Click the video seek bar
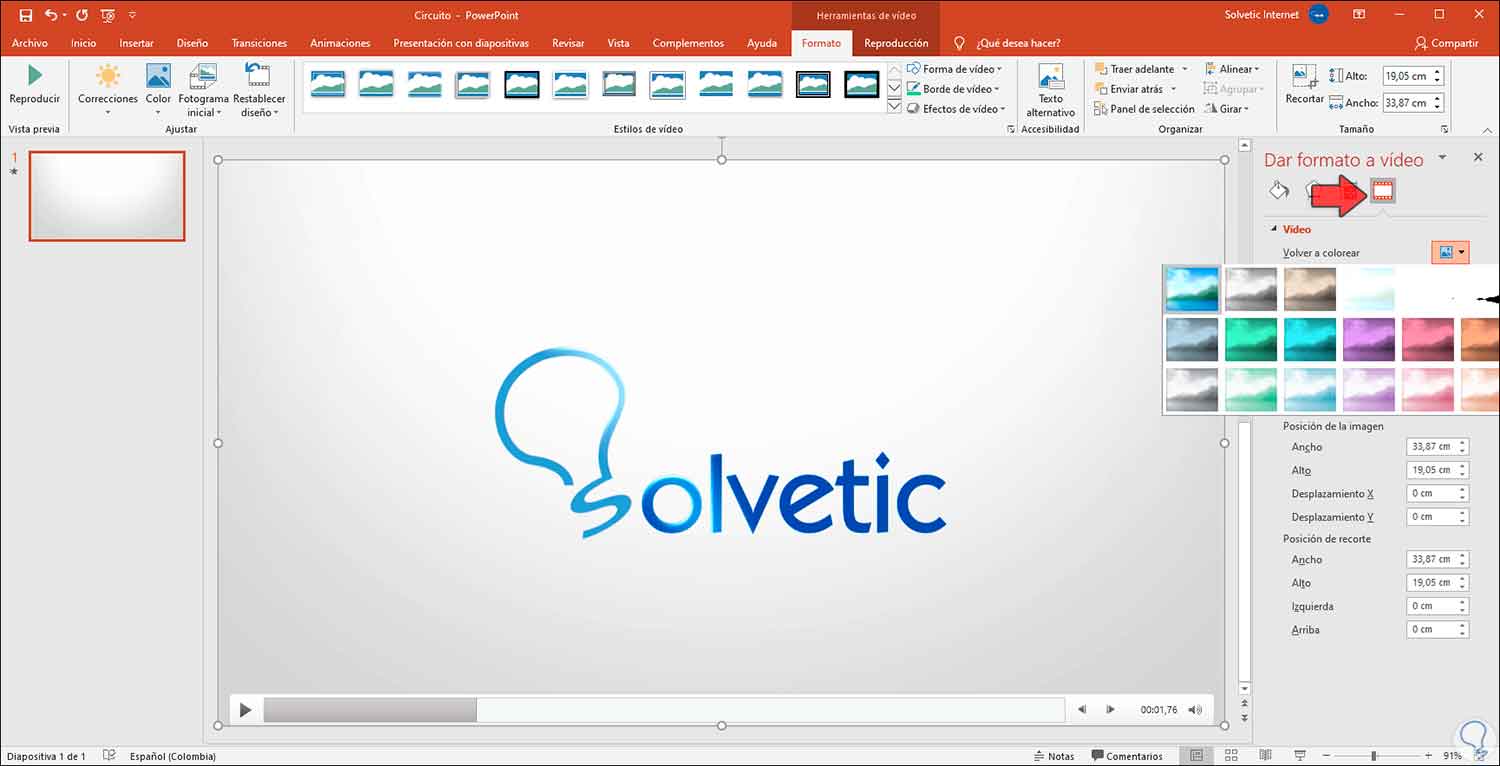 [664, 710]
